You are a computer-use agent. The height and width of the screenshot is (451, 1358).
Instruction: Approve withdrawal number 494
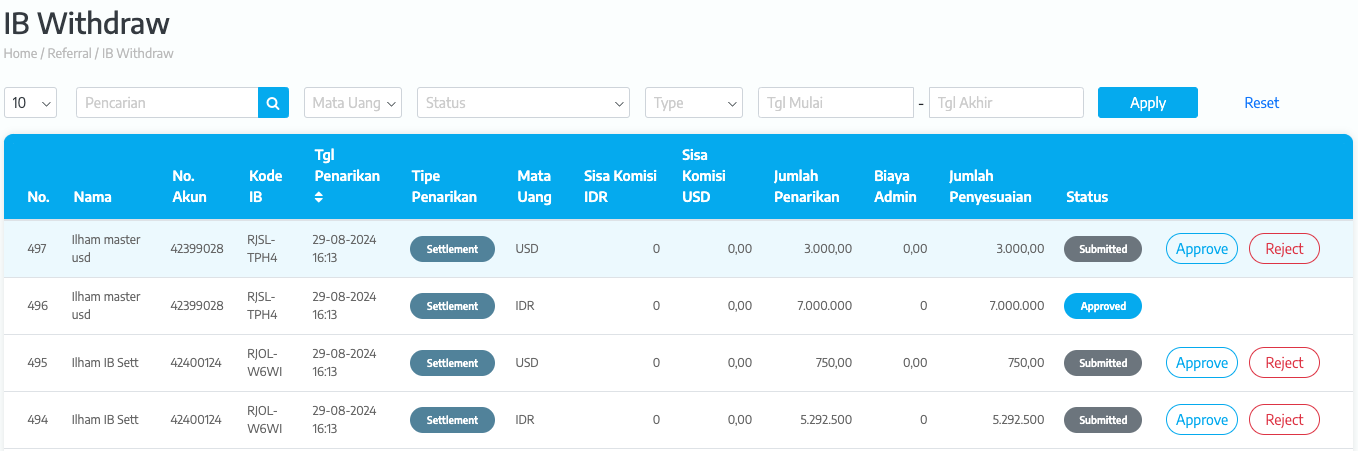coord(1201,420)
